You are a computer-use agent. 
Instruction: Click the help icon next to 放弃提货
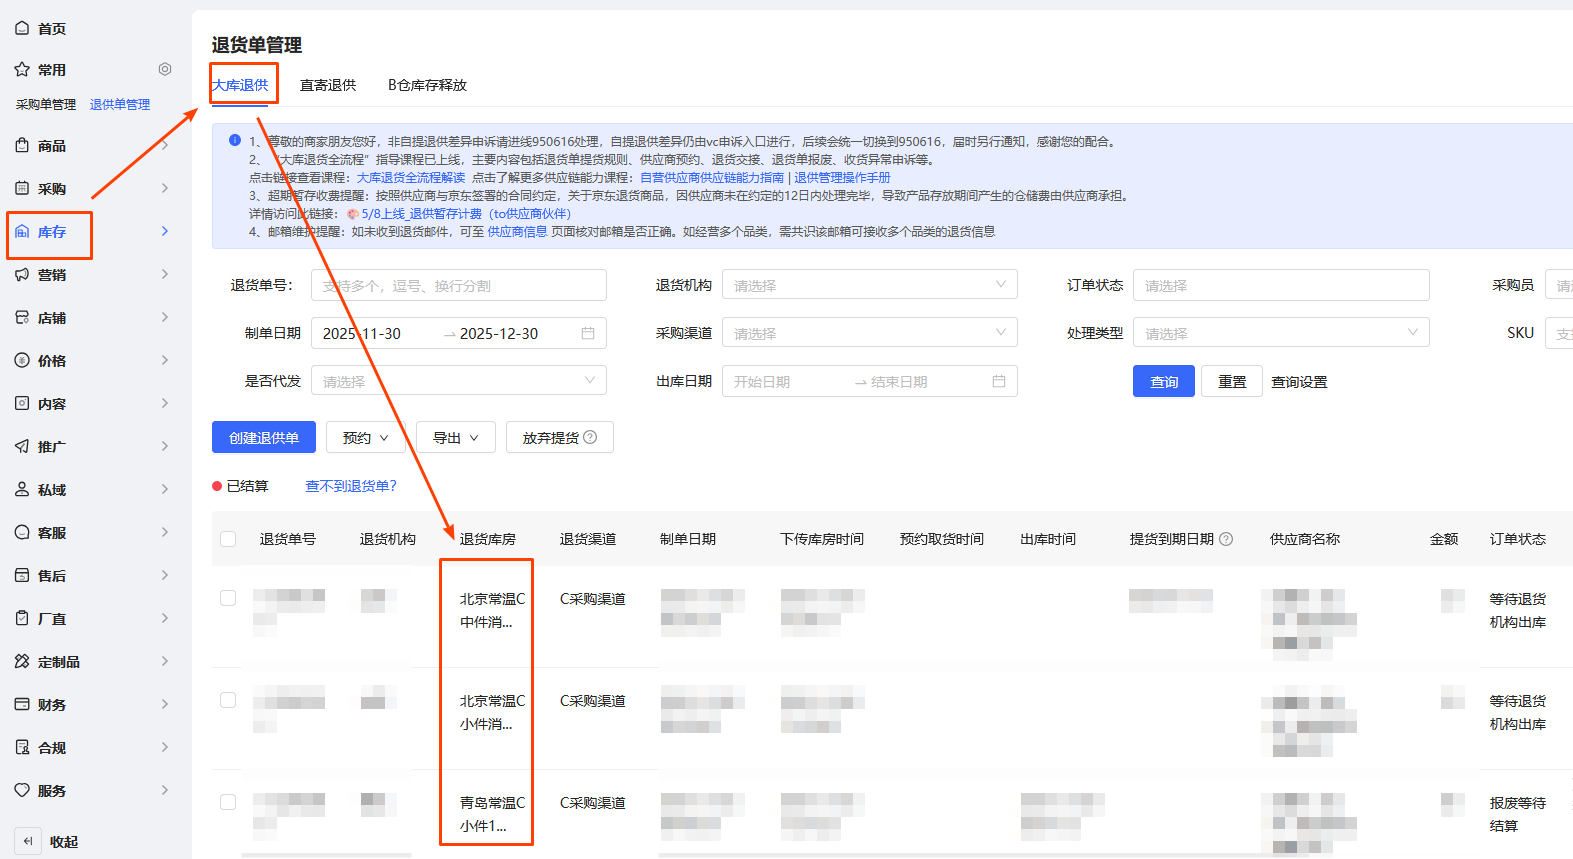click(x=590, y=437)
